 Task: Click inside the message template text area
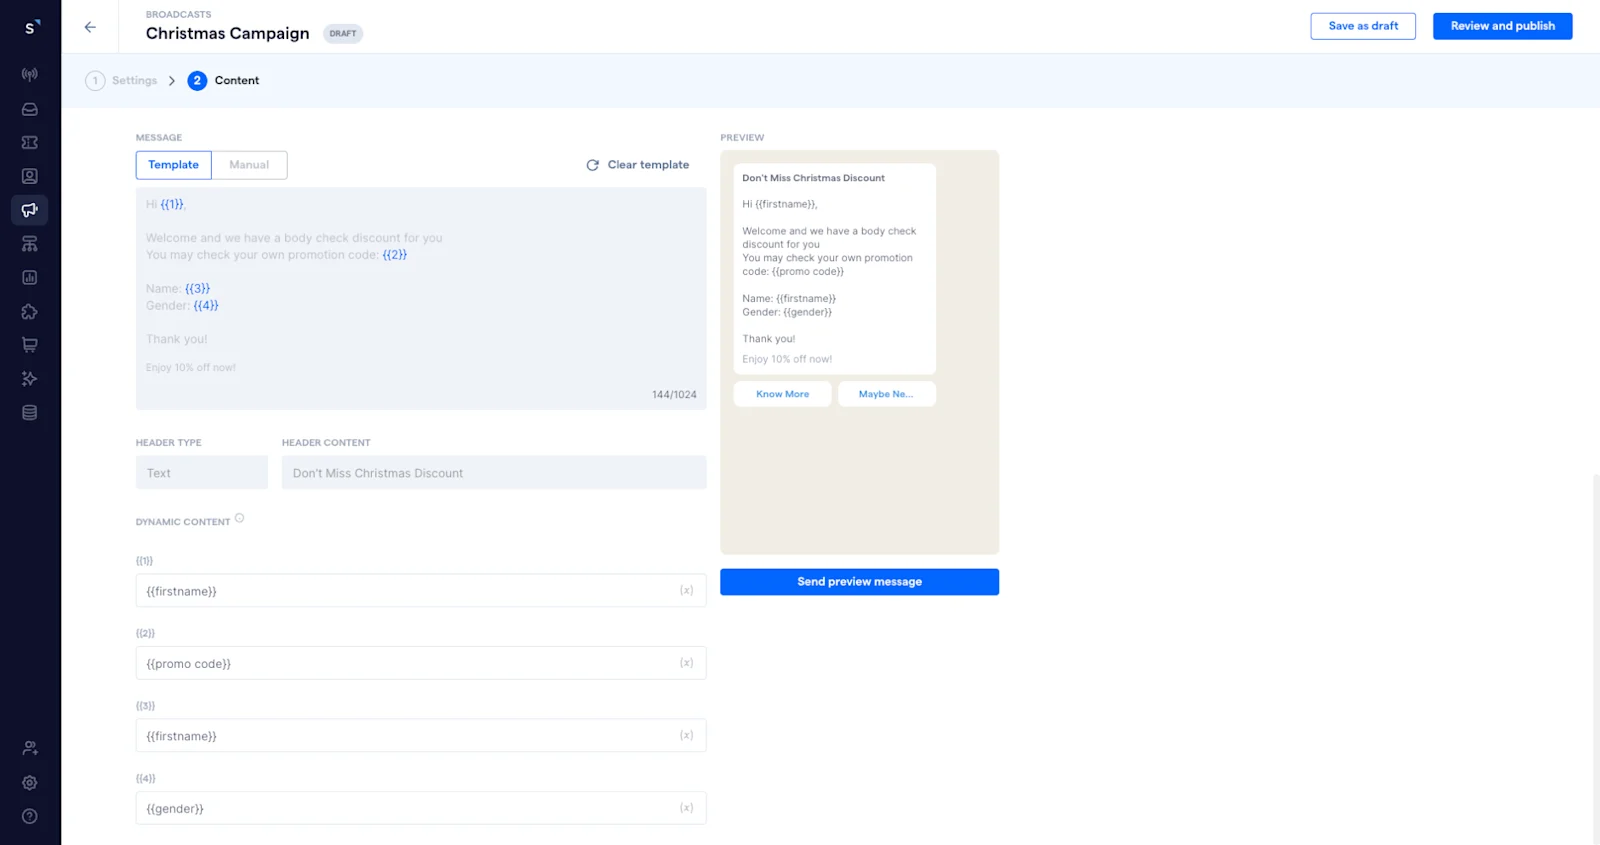click(421, 298)
